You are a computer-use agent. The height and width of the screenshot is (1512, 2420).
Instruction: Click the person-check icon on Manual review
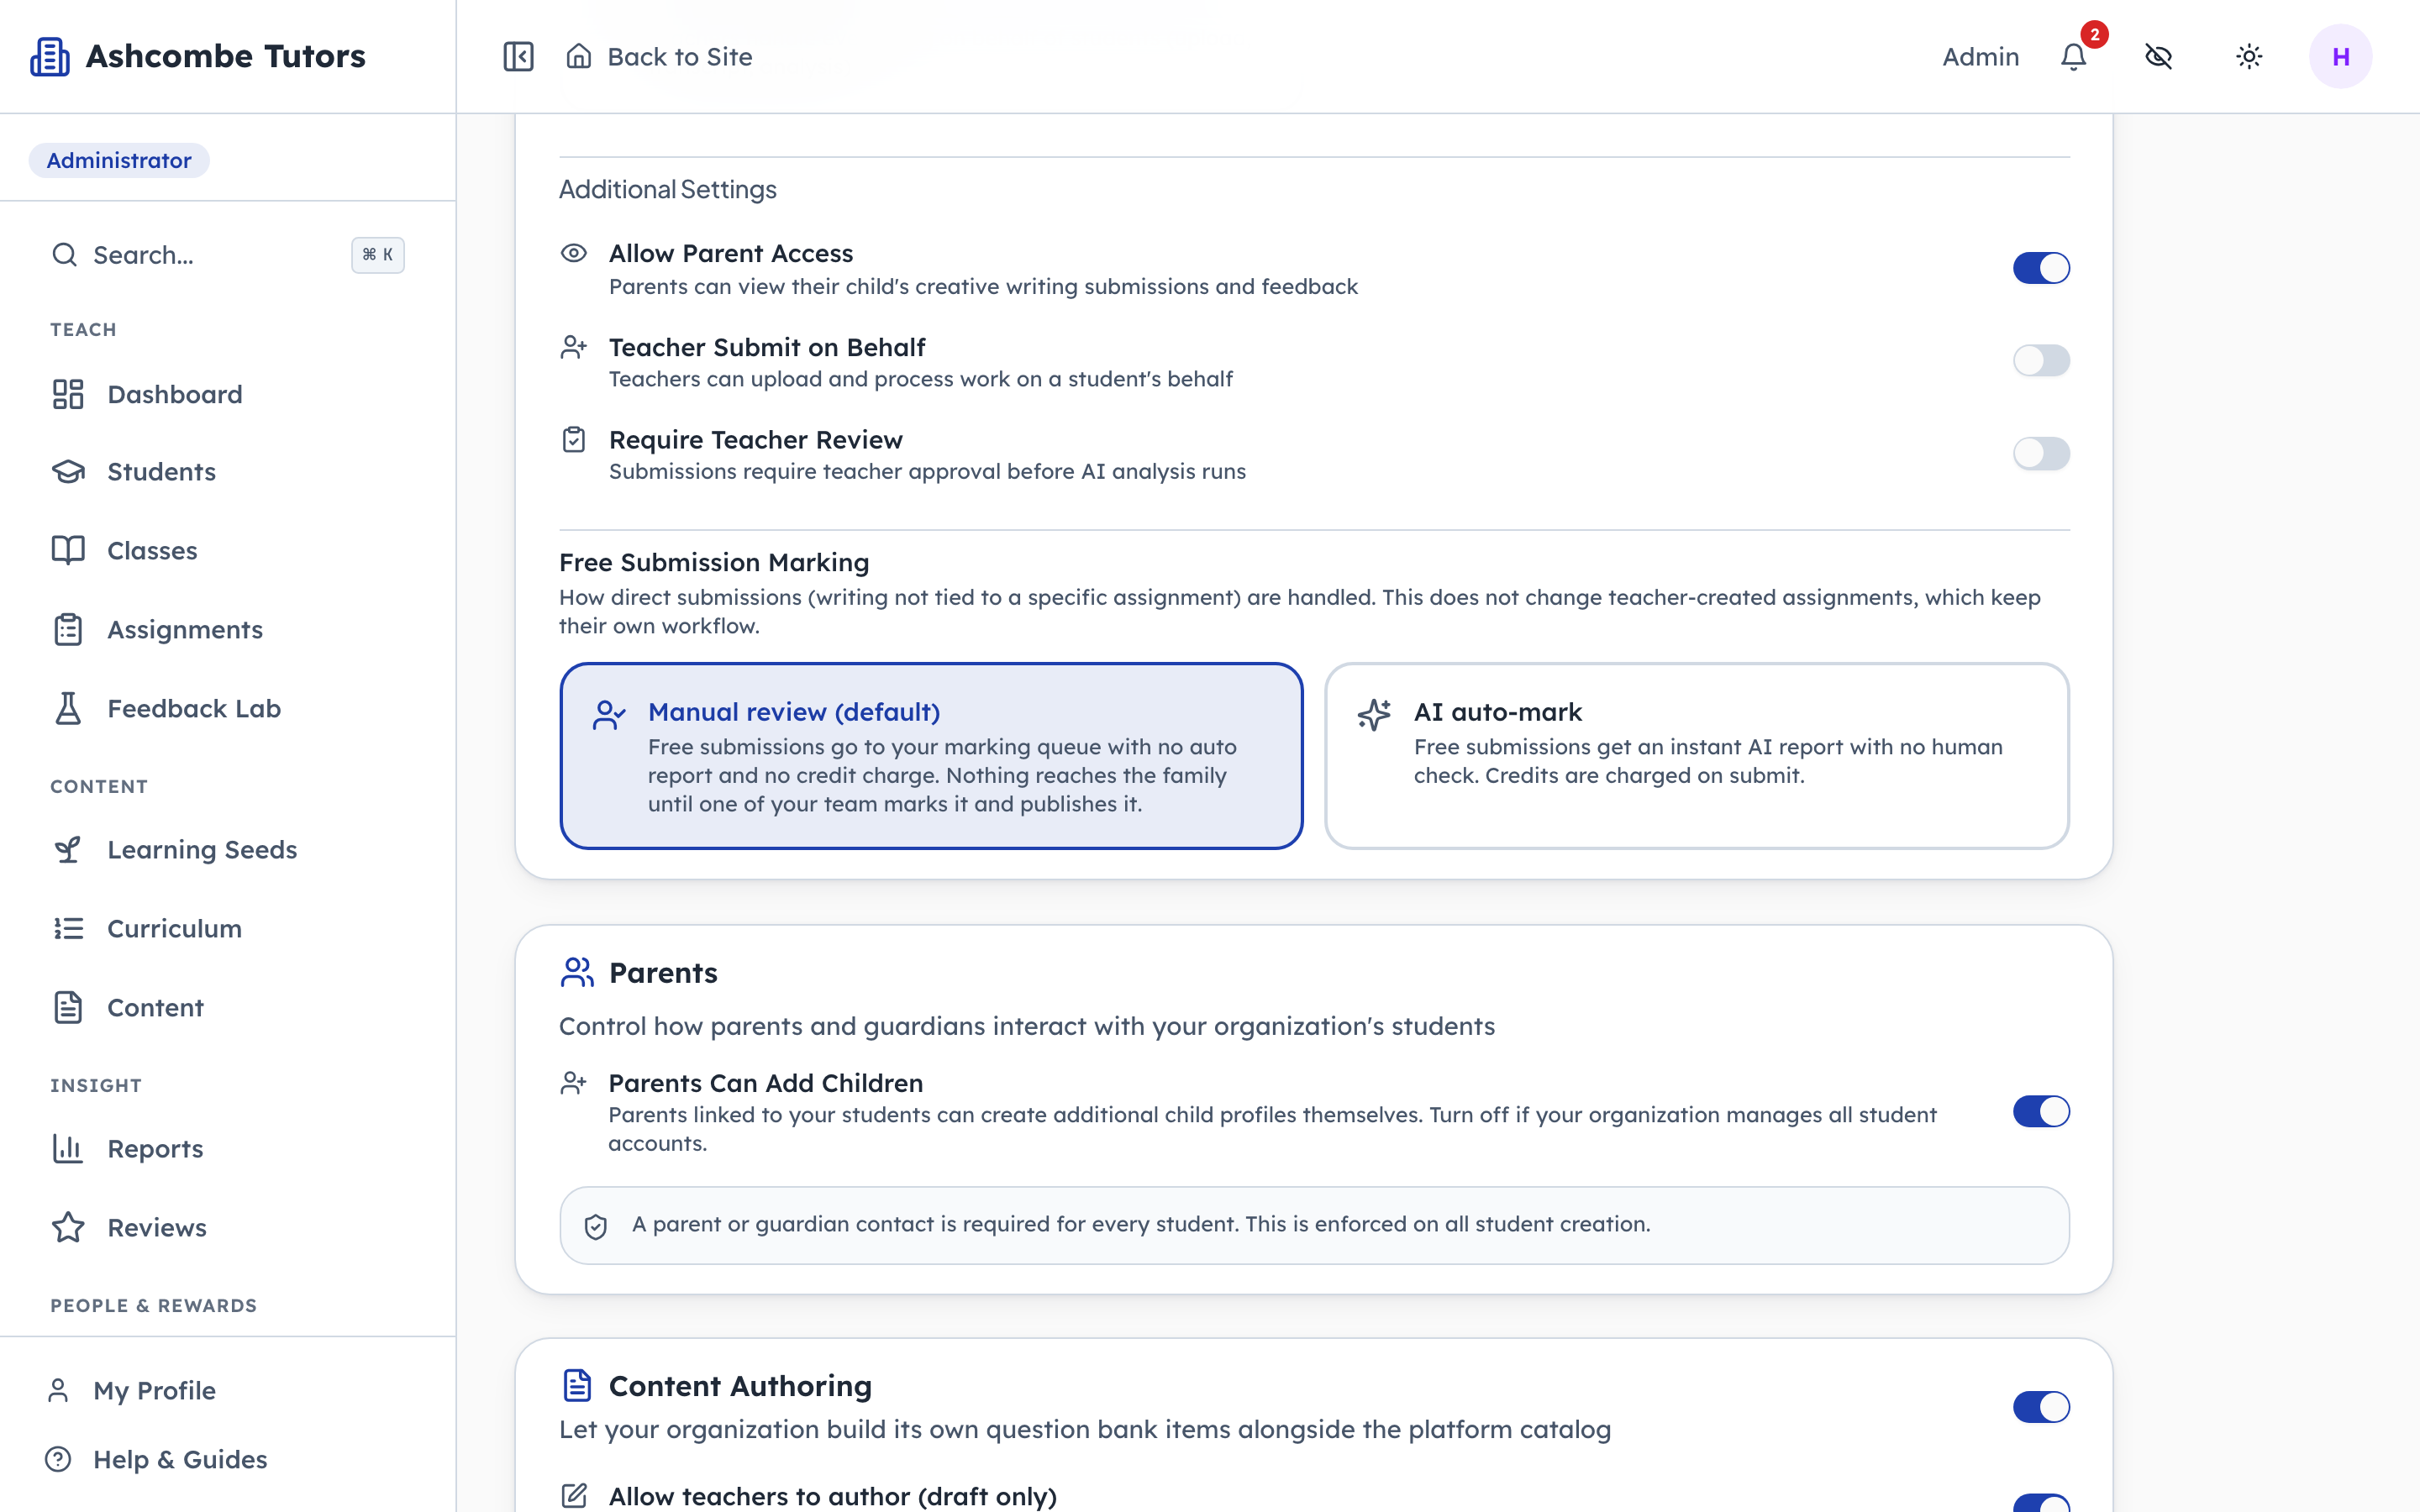pos(609,714)
